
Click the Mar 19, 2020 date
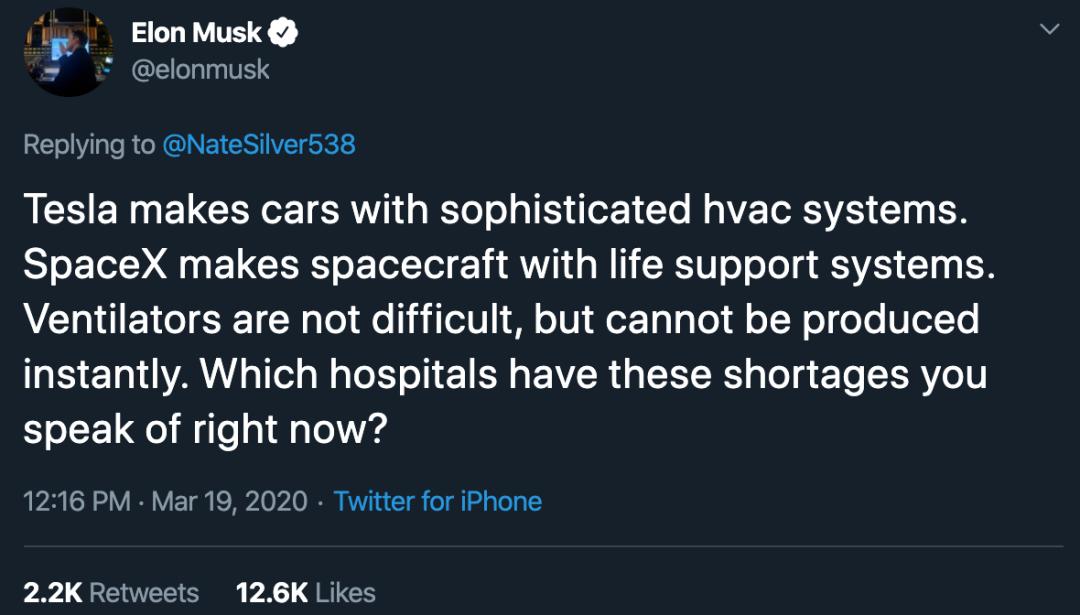click(229, 501)
